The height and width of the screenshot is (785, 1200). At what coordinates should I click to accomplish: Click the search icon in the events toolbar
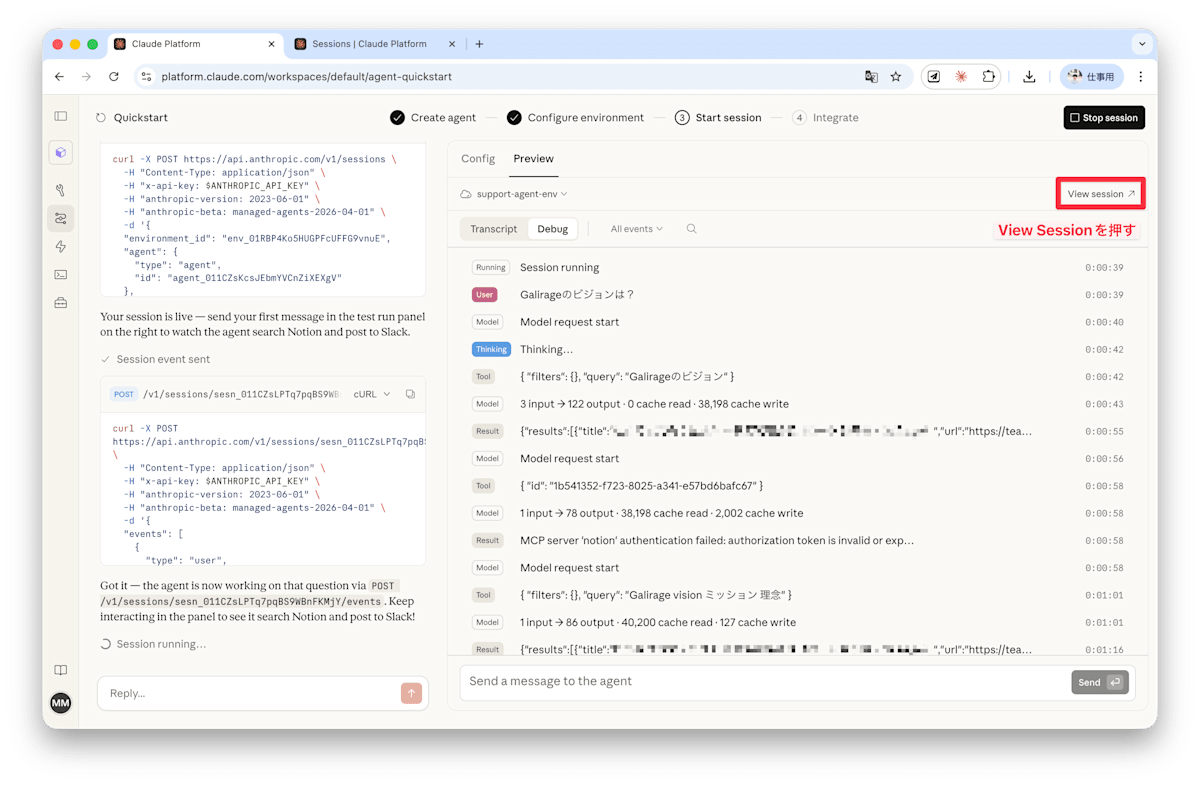pos(691,229)
